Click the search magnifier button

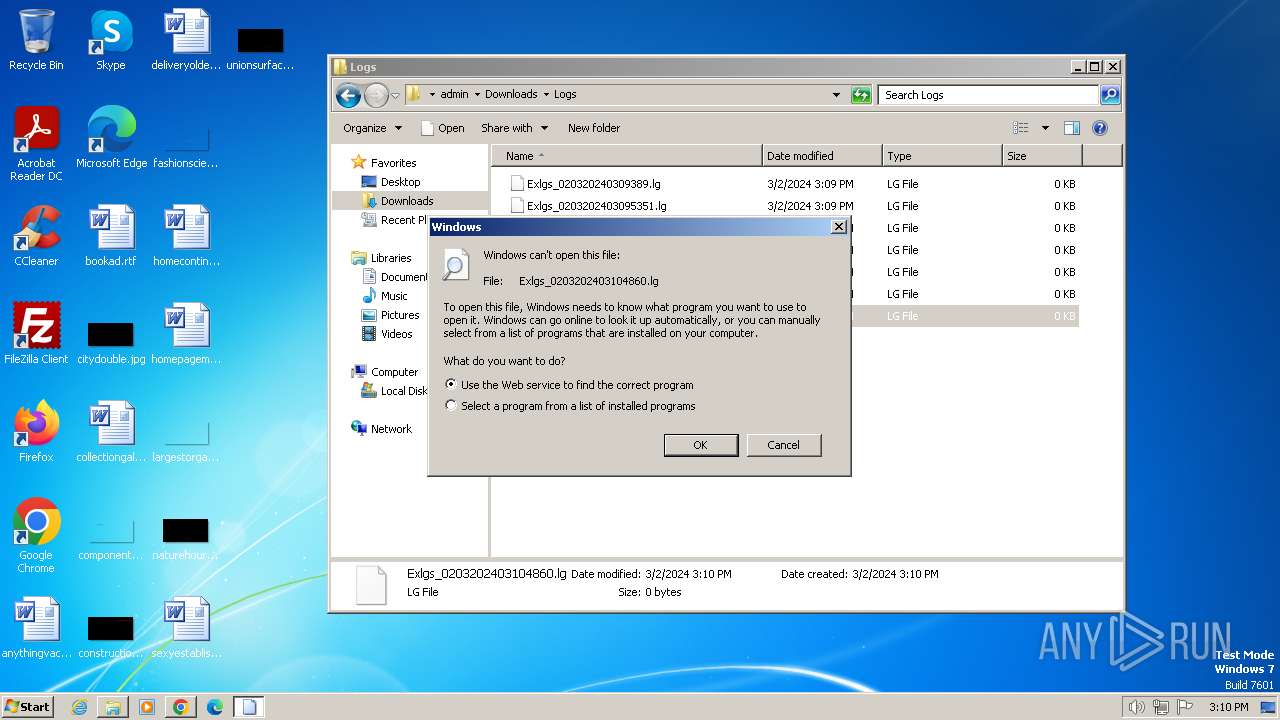pyautogui.click(x=1109, y=95)
